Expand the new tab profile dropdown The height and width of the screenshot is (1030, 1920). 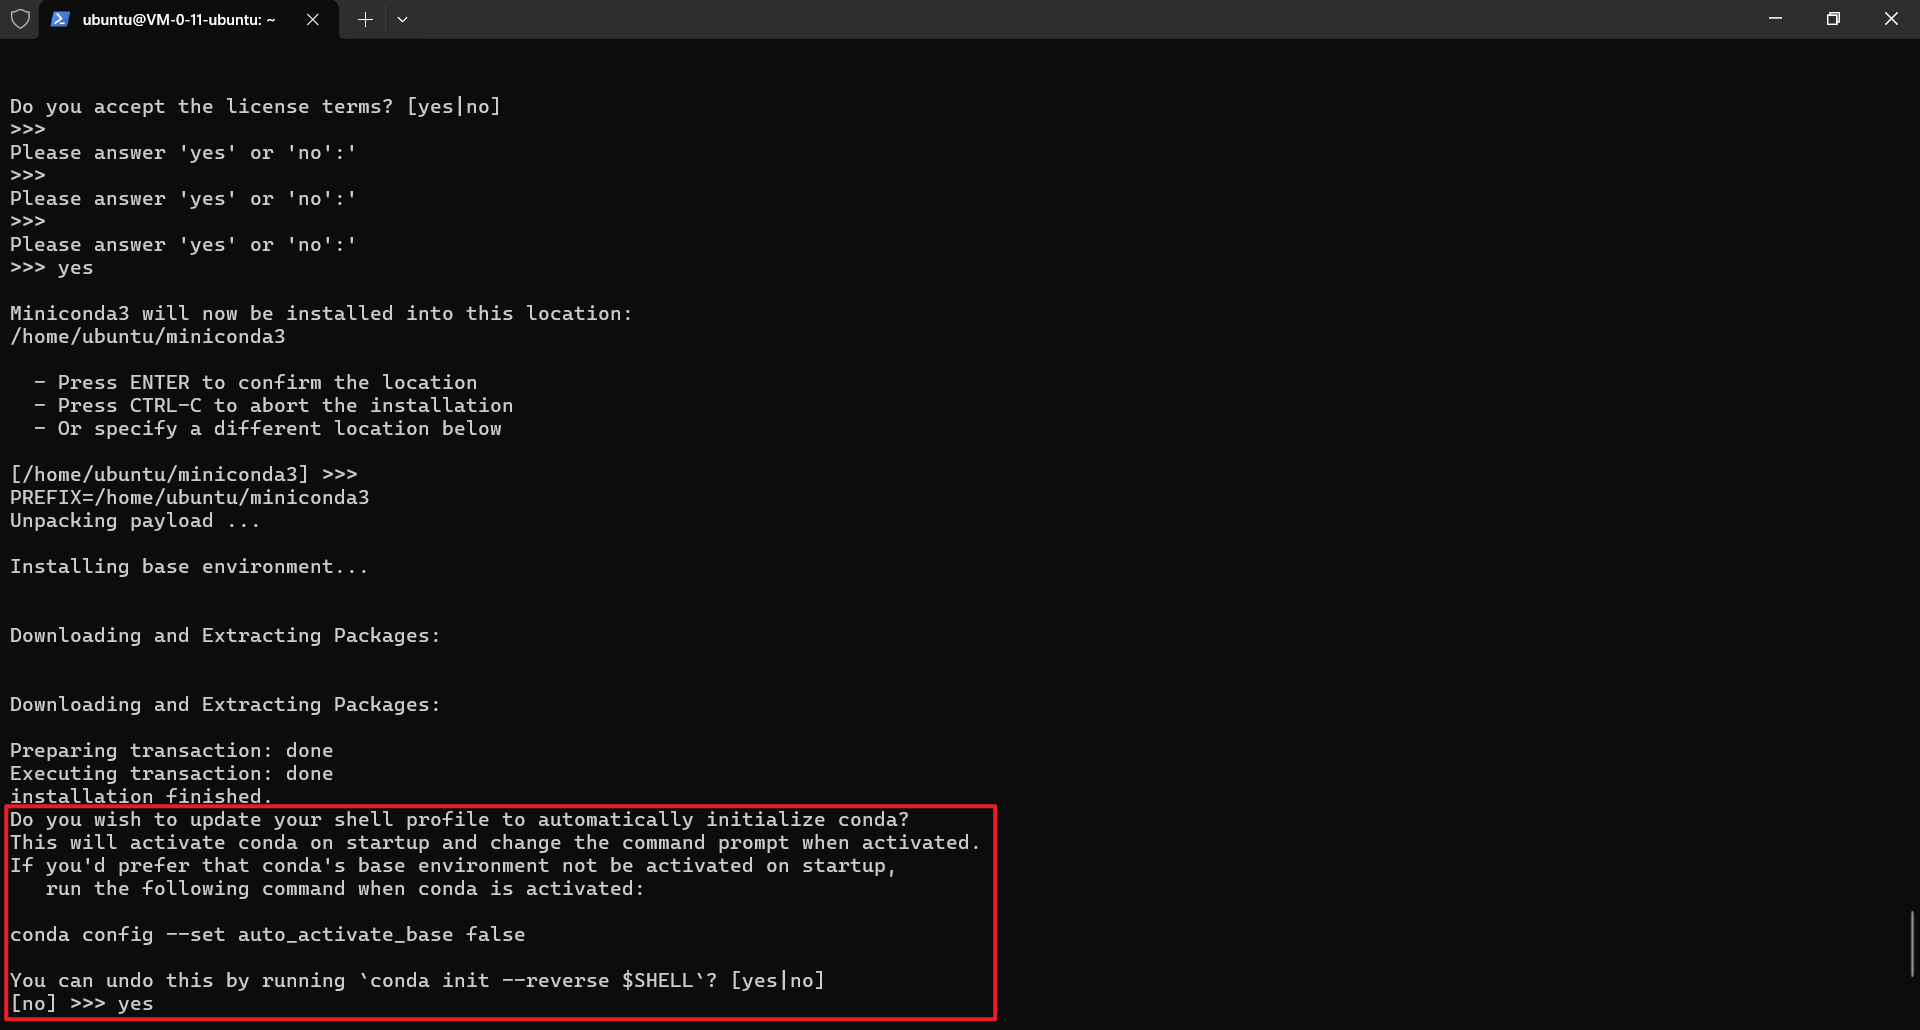(x=402, y=19)
